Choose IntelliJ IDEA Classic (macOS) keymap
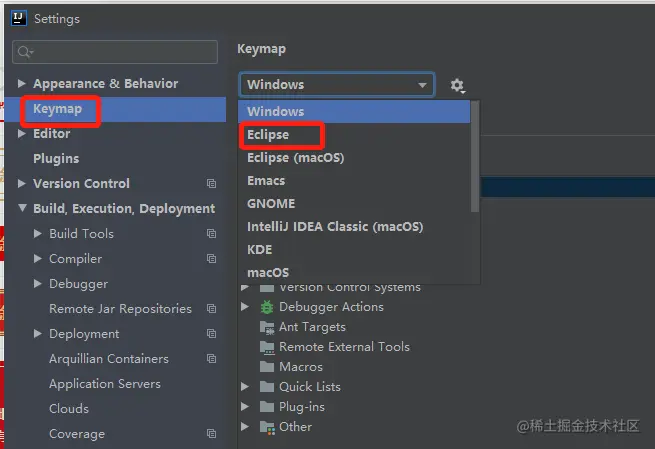Screen dimensions: 655x449 click(354, 226)
